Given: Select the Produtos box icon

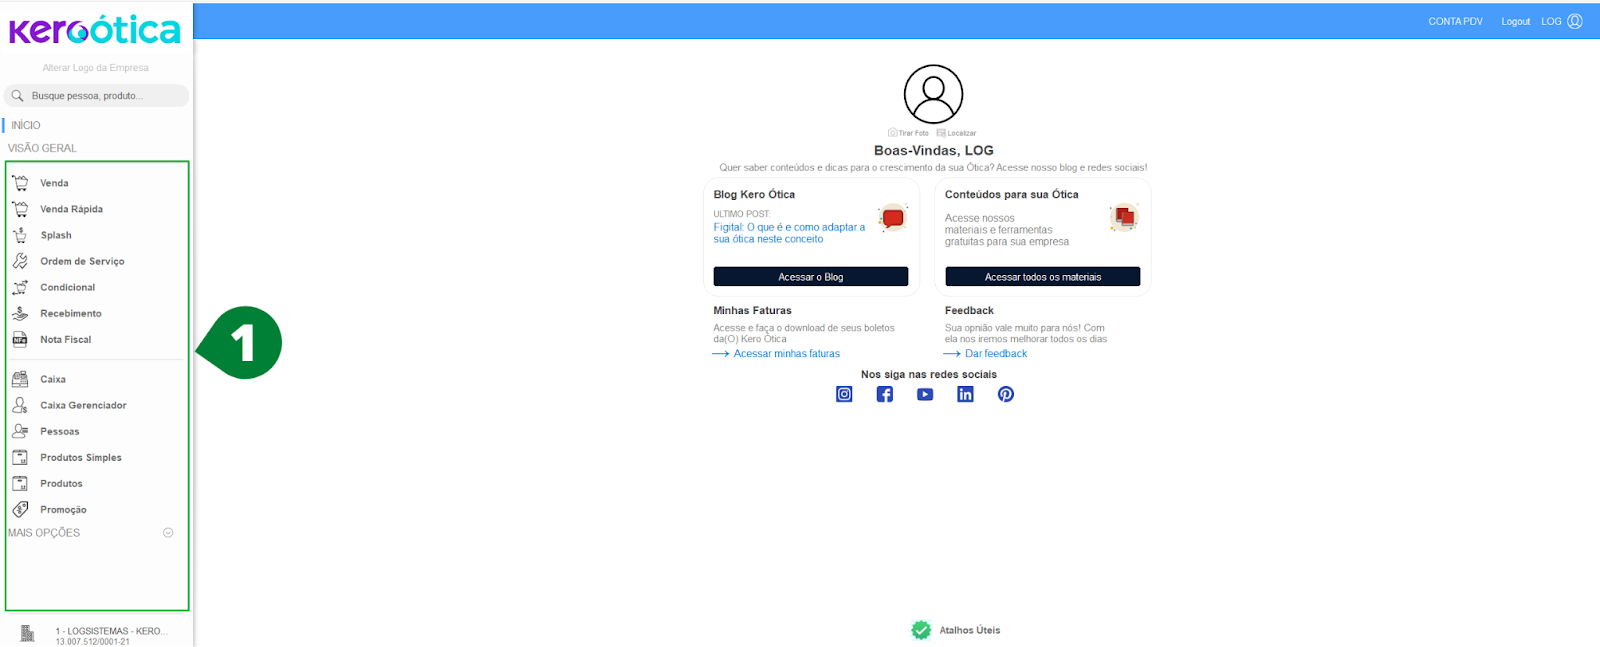Looking at the screenshot, I should click(x=20, y=483).
